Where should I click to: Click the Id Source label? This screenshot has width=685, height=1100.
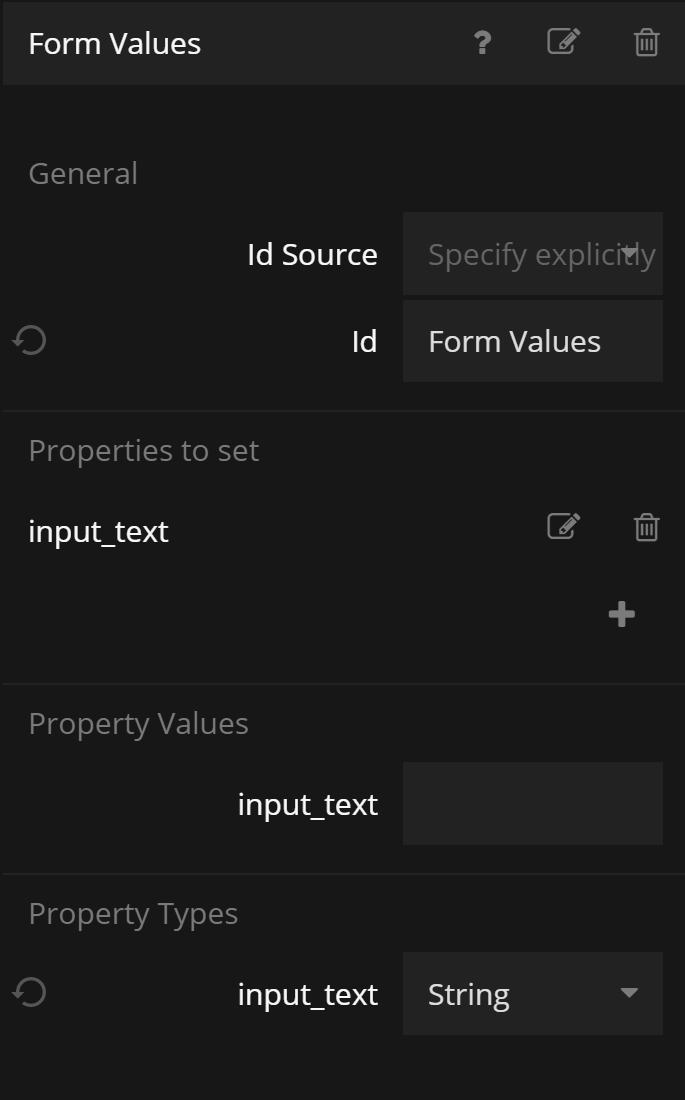312,254
